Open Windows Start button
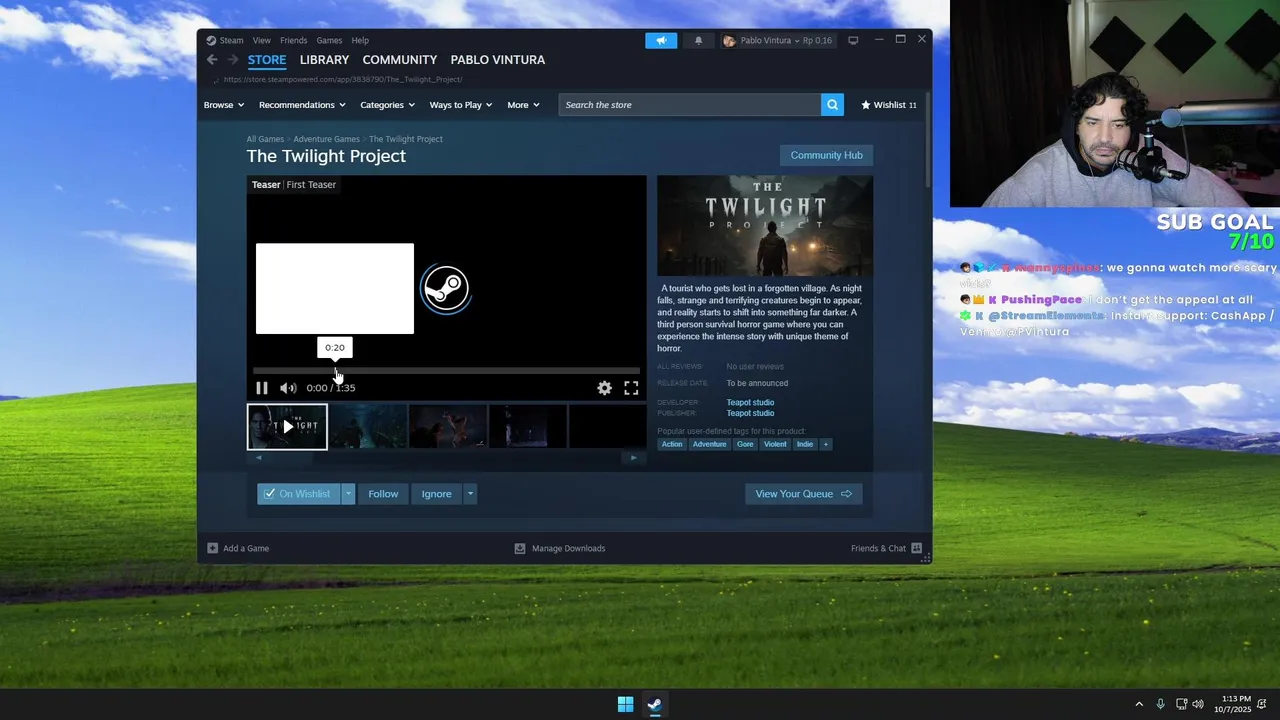This screenshot has width=1280, height=720. (x=625, y=704)
